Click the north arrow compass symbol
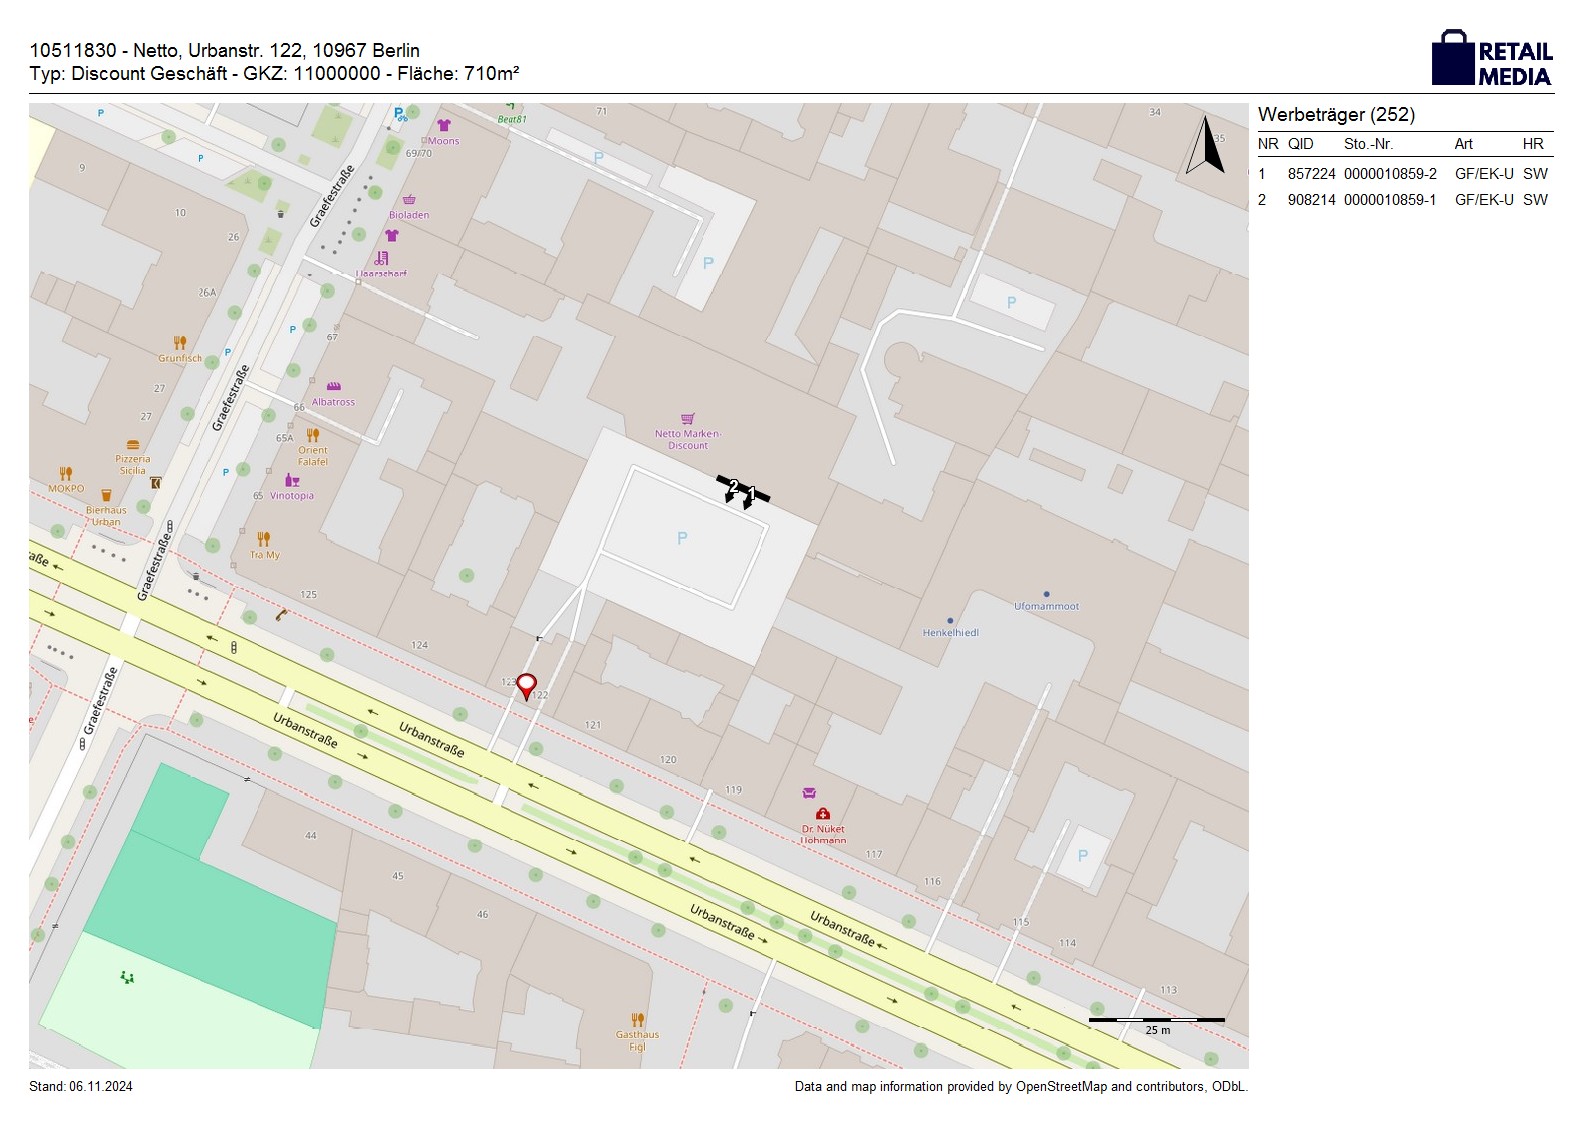Screen dimensions: 1587x1123 [1206, 146]
